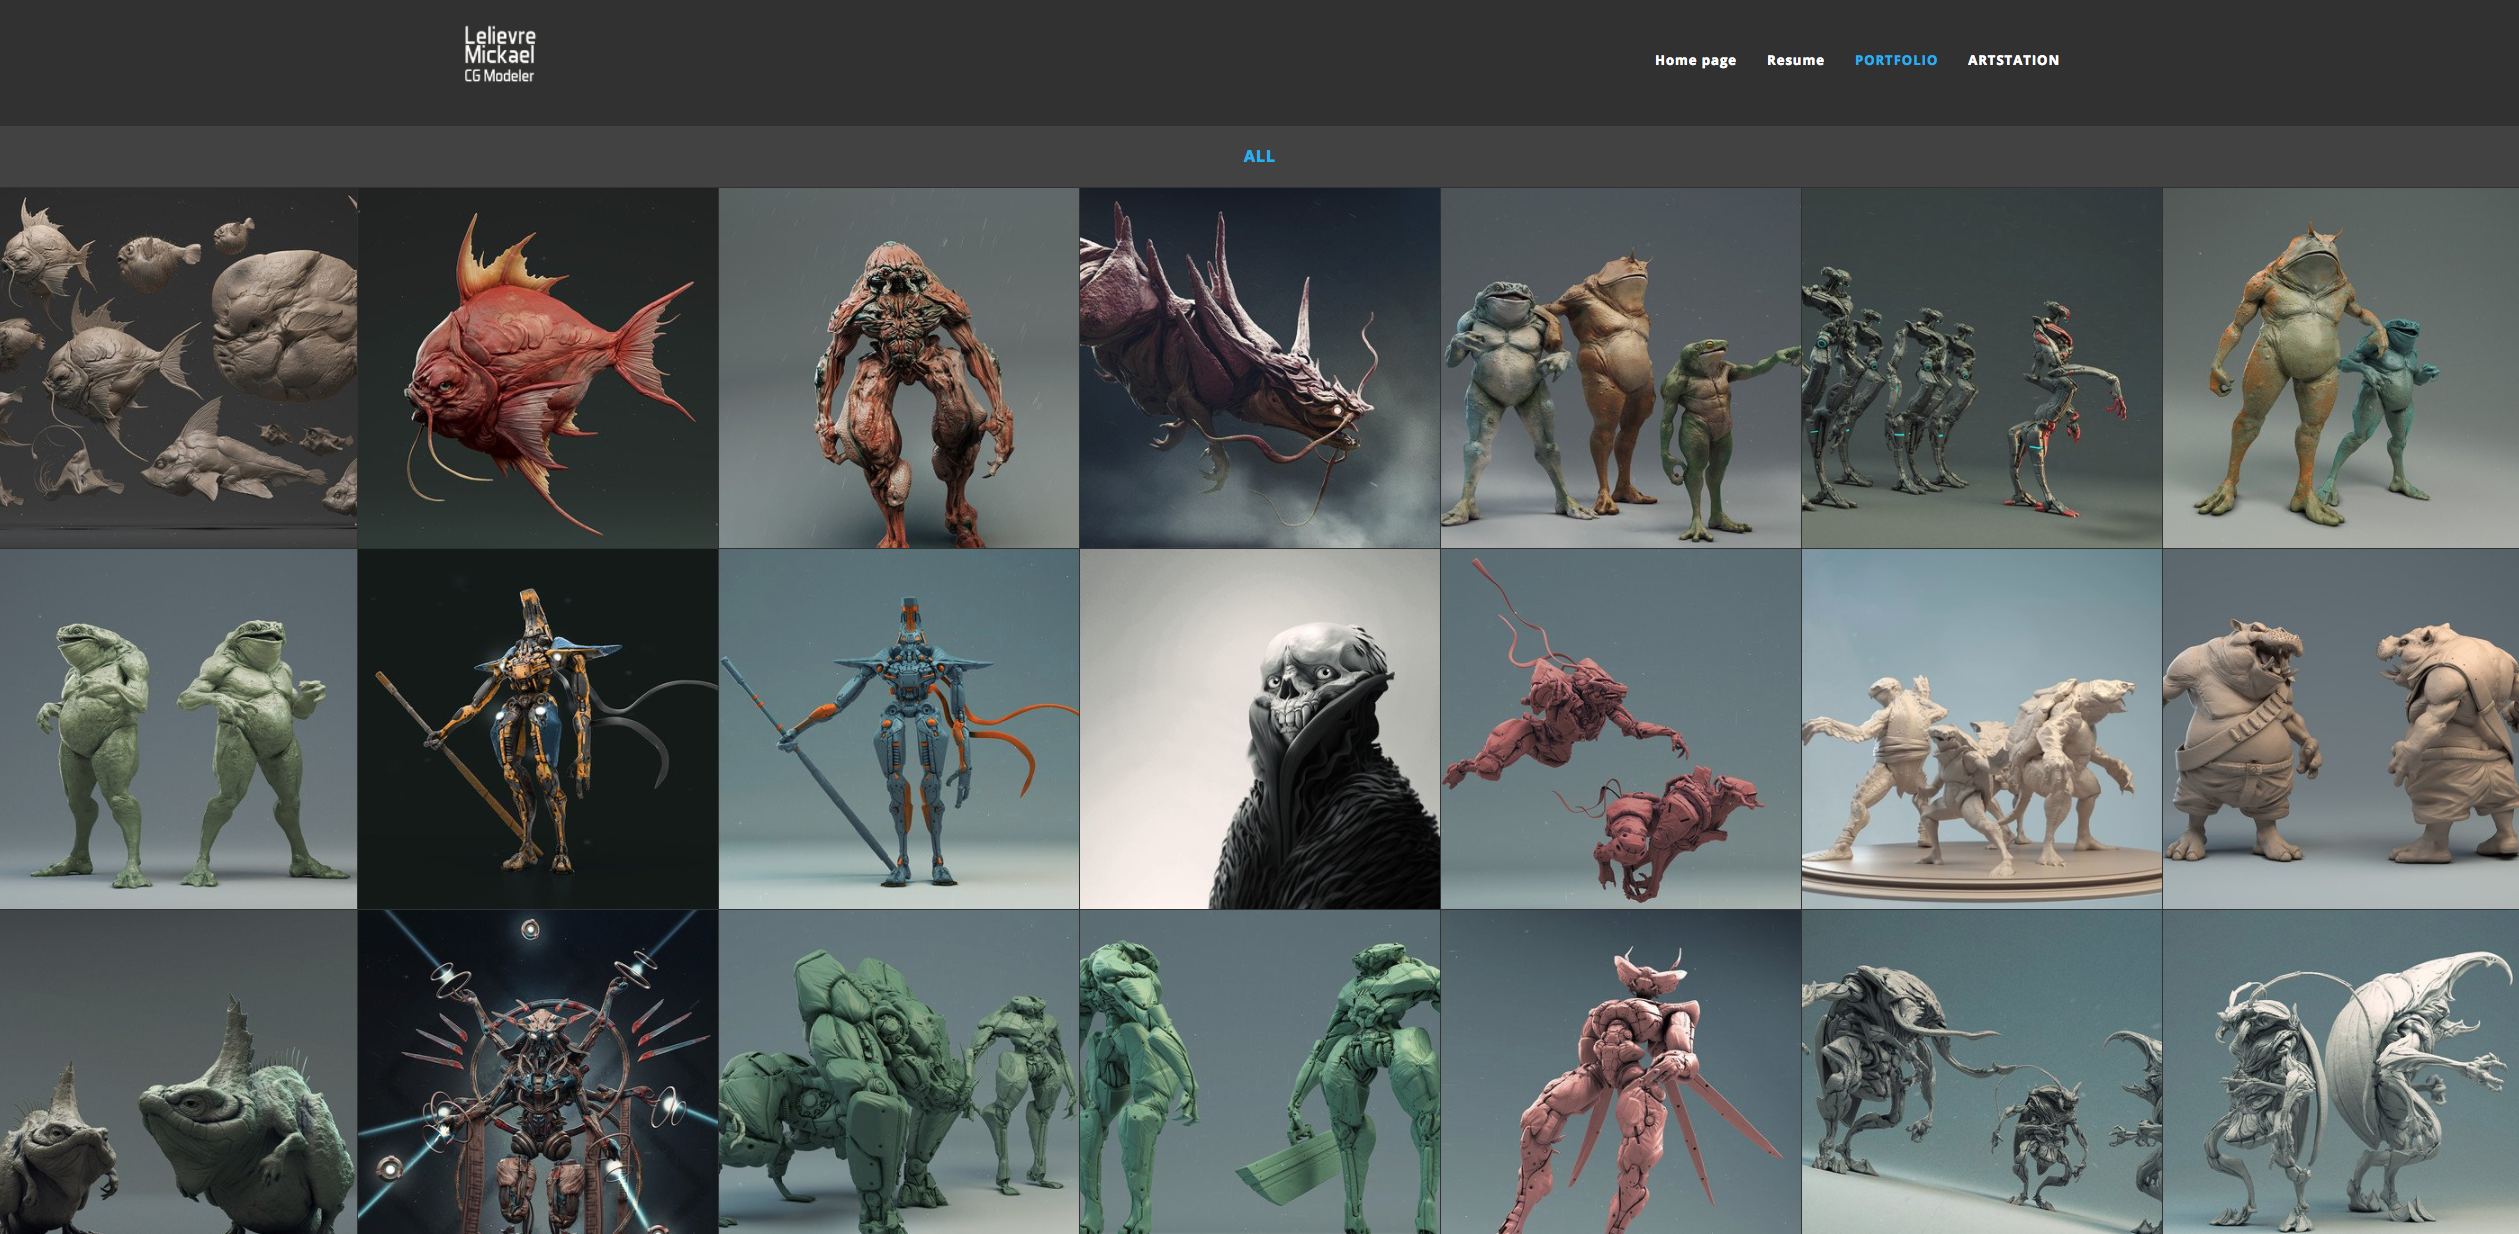Open the ARTSTATION link
This screenshot has width=2519, height=1234.
point(2013,60)
